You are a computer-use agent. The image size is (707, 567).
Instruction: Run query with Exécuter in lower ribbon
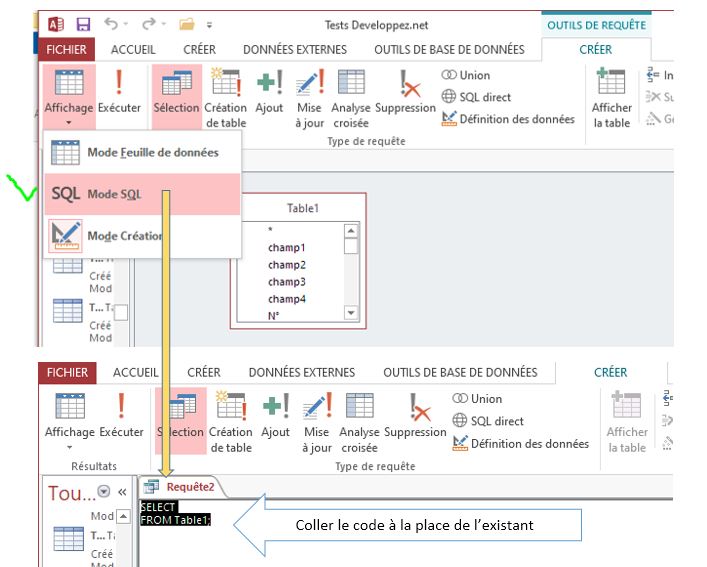click(121, 415)
